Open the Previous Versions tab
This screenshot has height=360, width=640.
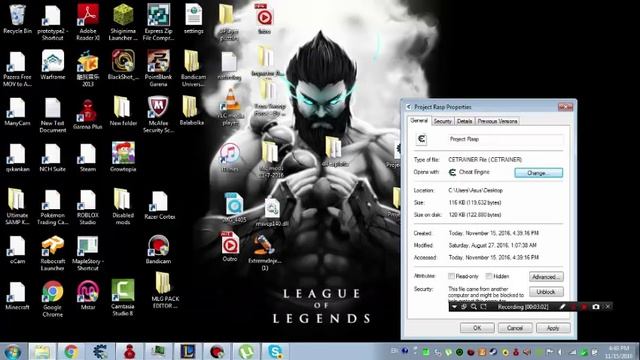pos(497,121)
